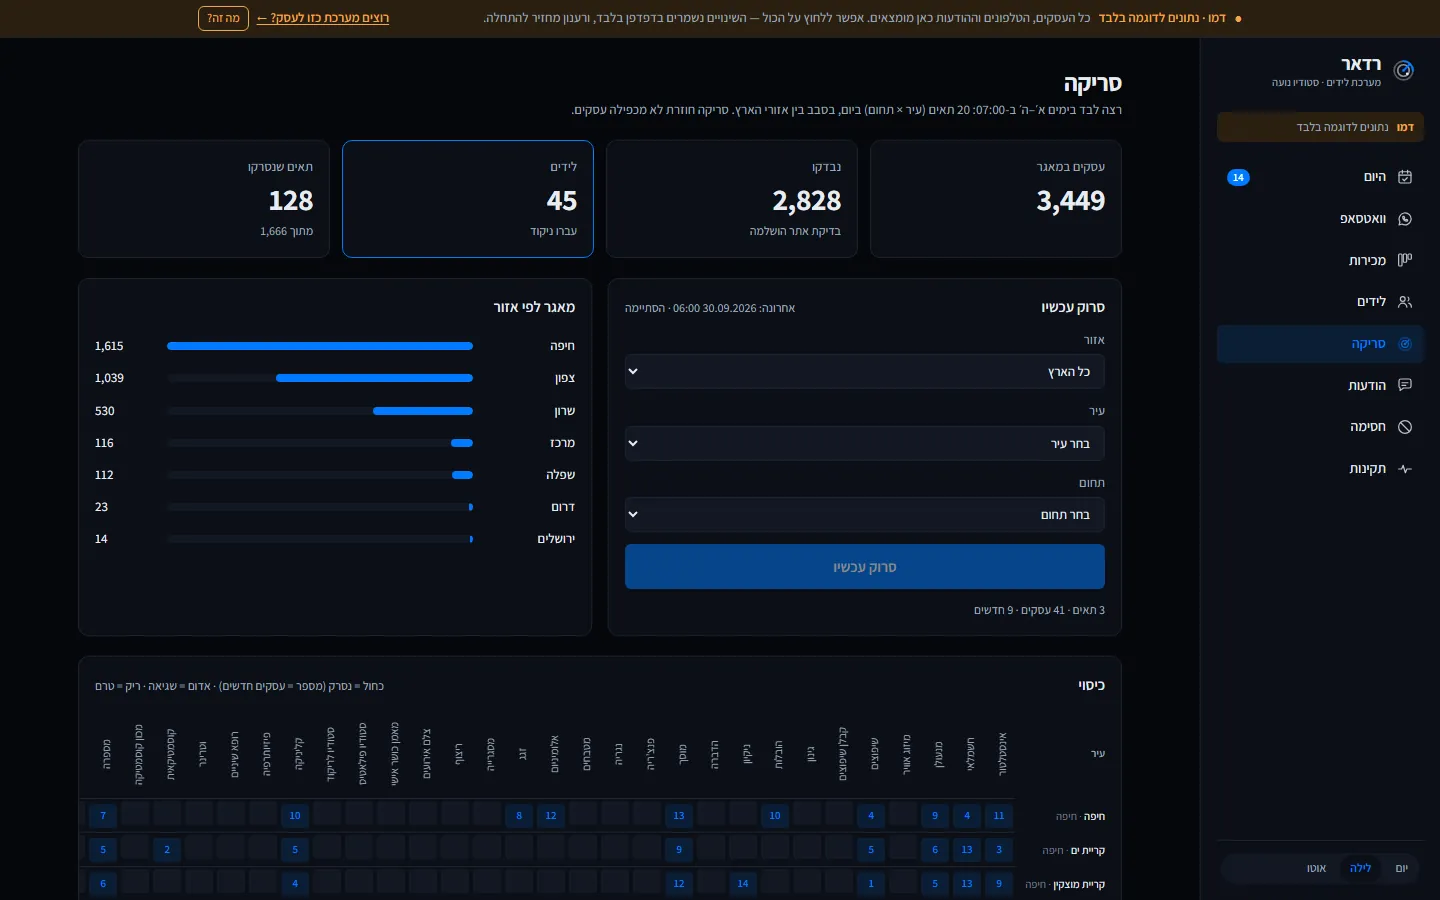The width and height of the screenshot is (1440, 900).
Task: Click the תאים שנסרקו 128 card
Action: pyautogui.click(x=204, y=199)
